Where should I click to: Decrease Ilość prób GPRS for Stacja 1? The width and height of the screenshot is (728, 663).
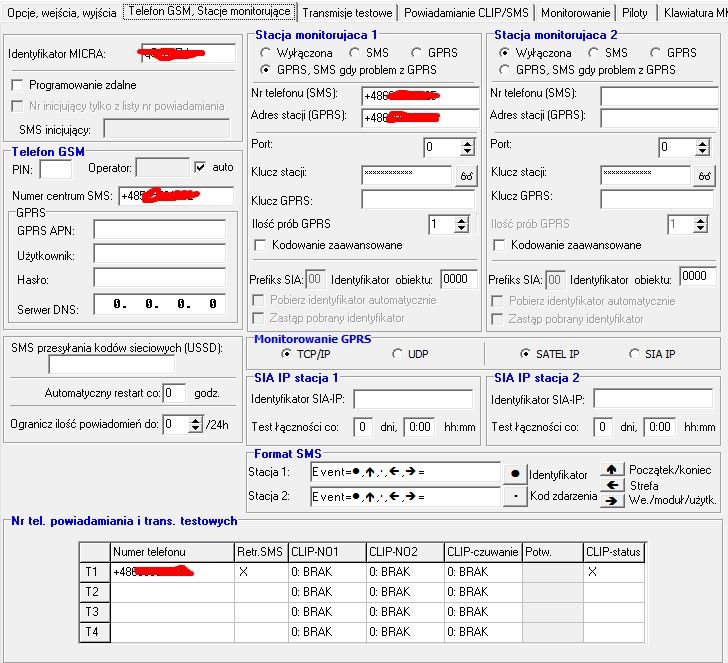pos(461,228)
